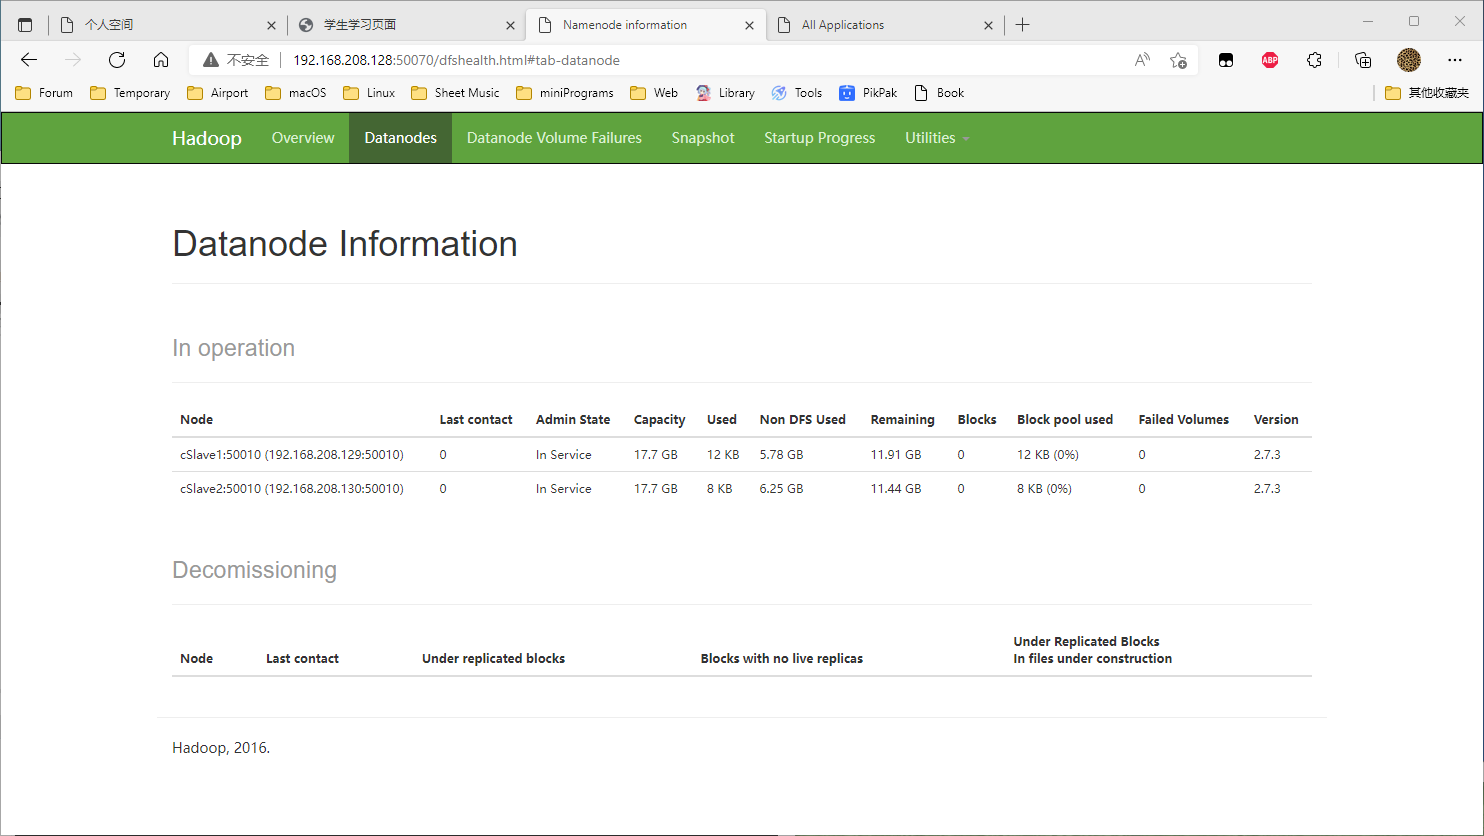Viewport: 1484px width, 836px height.
Task: Open browser extensions puzzle icon
Action: point(1314,60)
